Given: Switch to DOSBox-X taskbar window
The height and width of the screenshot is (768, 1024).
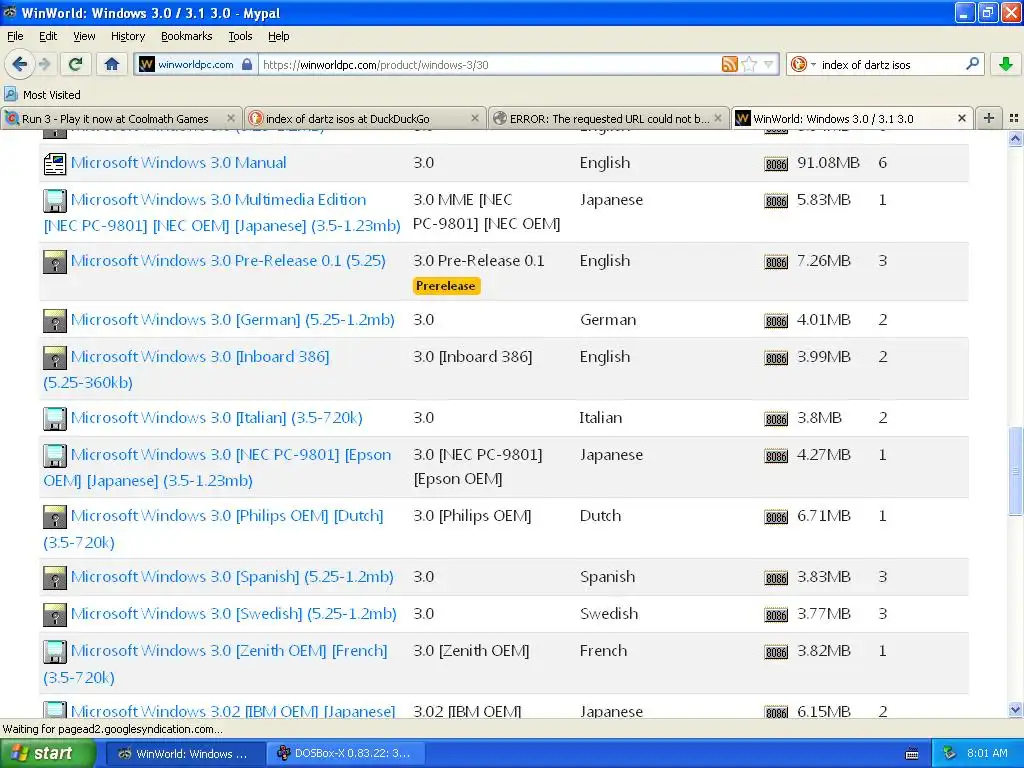Looking at the screenshot, I should coord(345,753).
